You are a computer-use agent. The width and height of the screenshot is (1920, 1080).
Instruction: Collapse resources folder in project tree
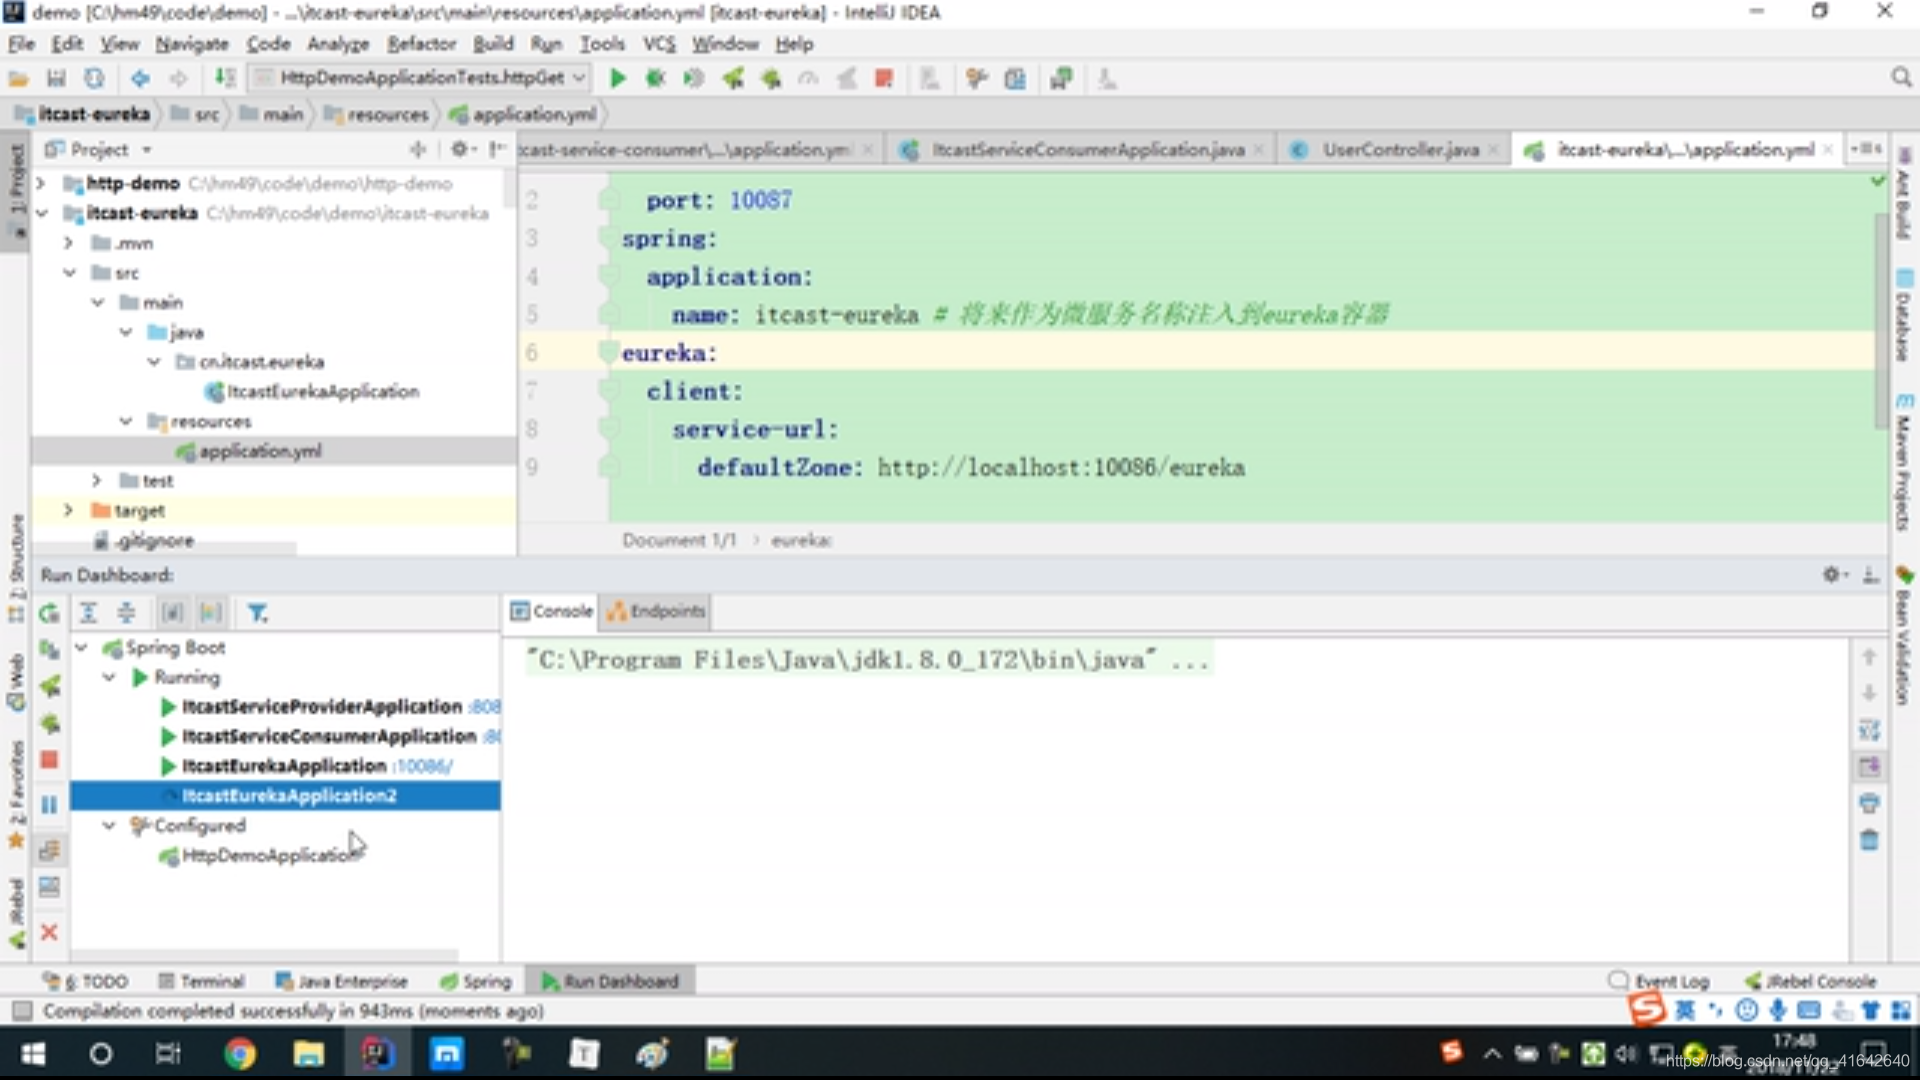pyautogui.click(x=125, y=421)
